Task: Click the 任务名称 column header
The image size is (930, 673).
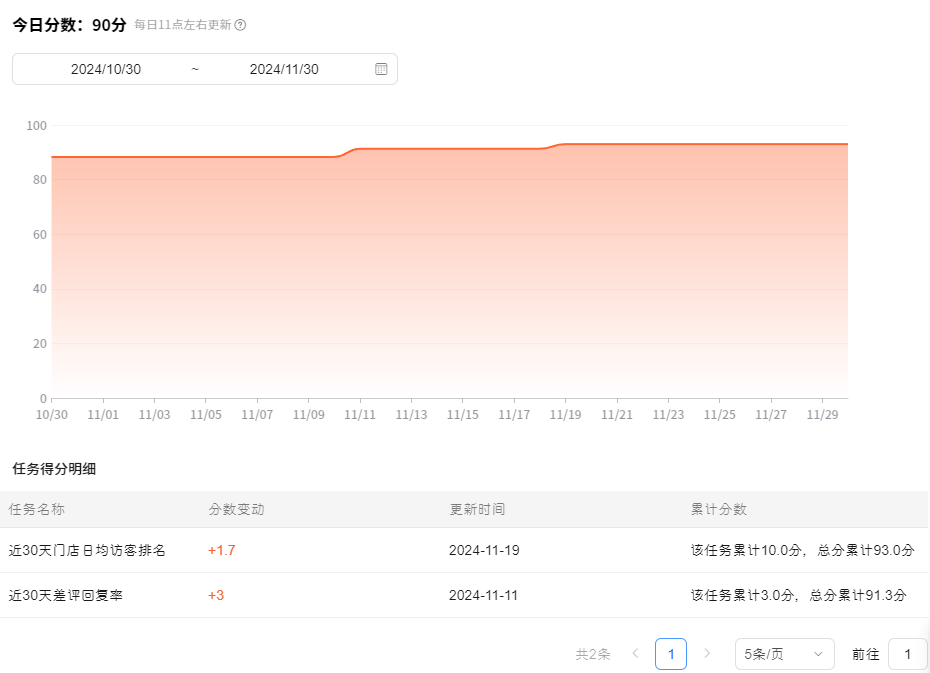Action: tap(37, 509)
